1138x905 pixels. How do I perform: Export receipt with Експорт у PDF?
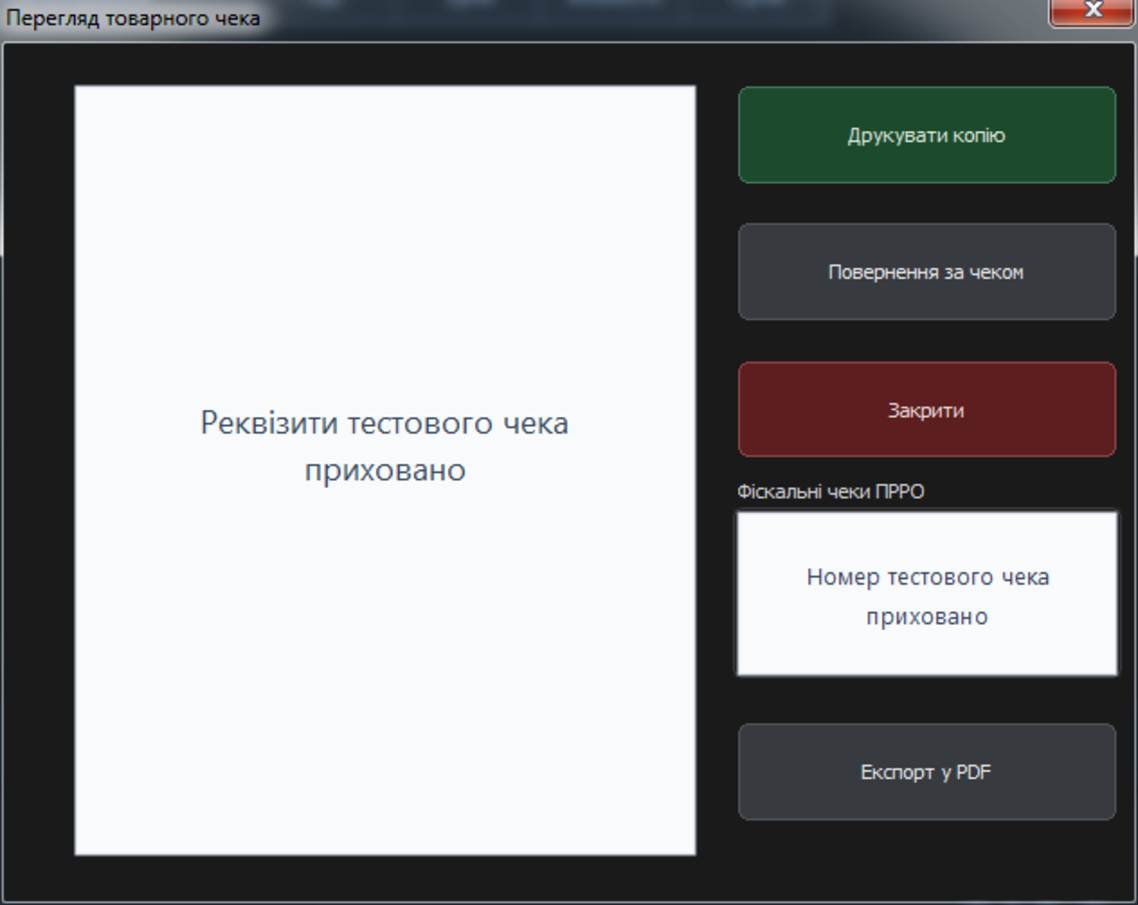click(927, 772)
